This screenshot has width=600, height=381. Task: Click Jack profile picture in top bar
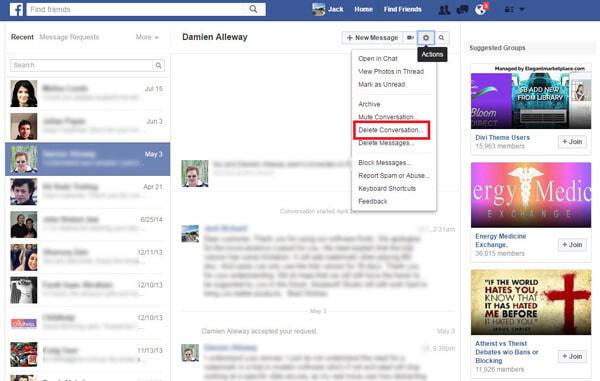(x=318, y=9)
